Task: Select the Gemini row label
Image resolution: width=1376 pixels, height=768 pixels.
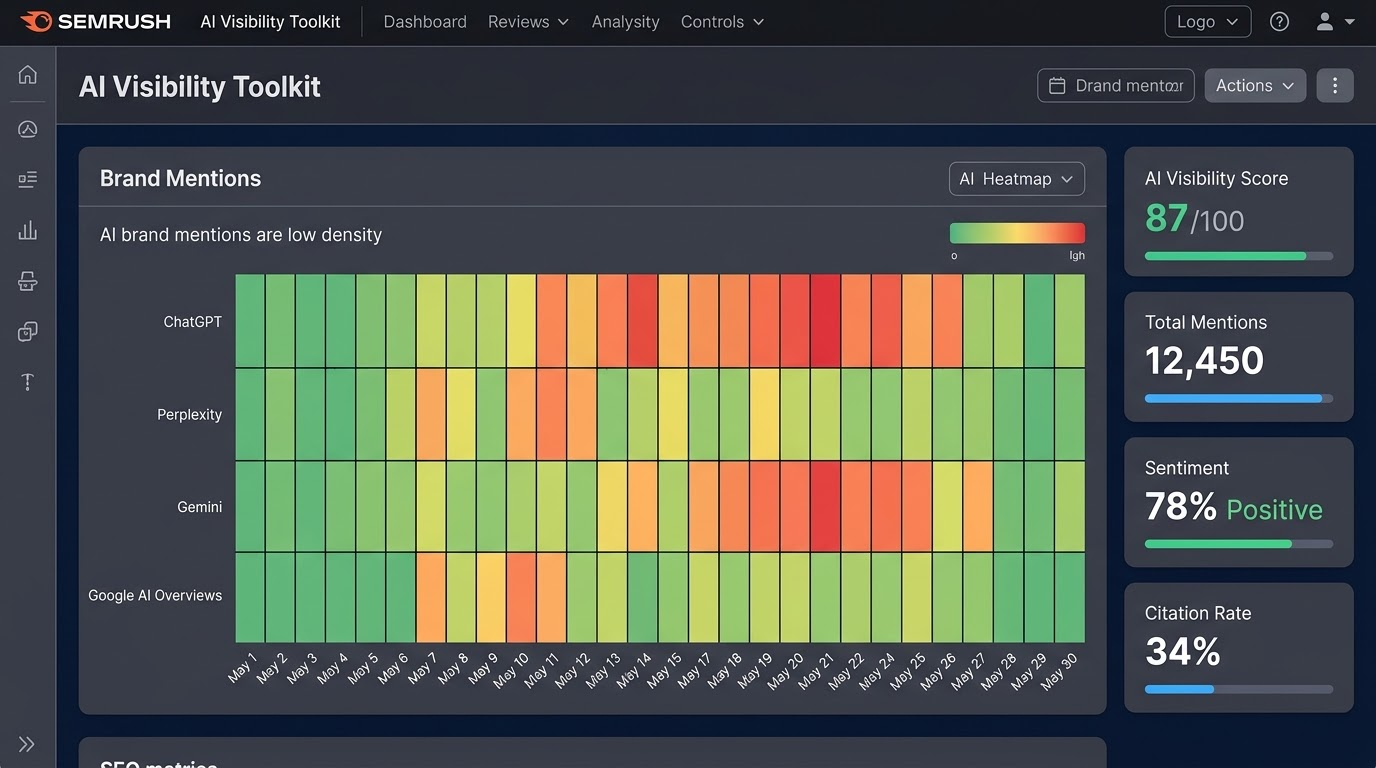Action: point(200,507)
